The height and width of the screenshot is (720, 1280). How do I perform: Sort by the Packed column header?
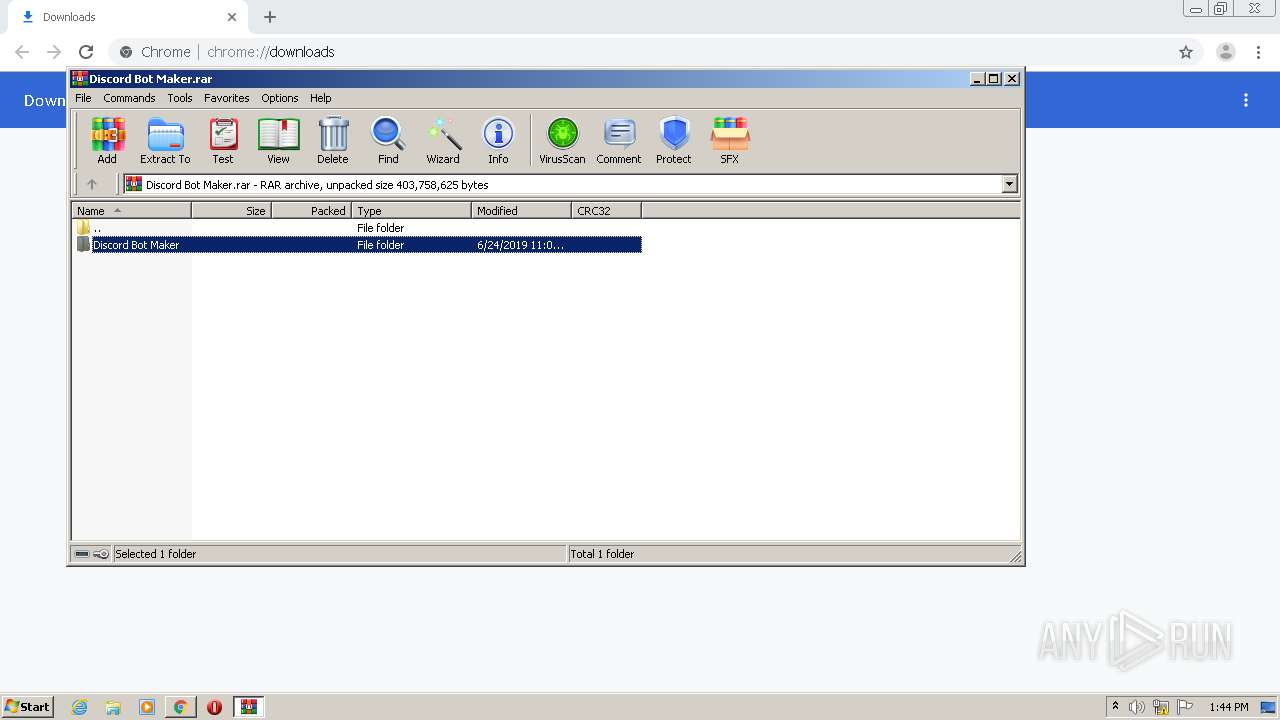(311, 210)
